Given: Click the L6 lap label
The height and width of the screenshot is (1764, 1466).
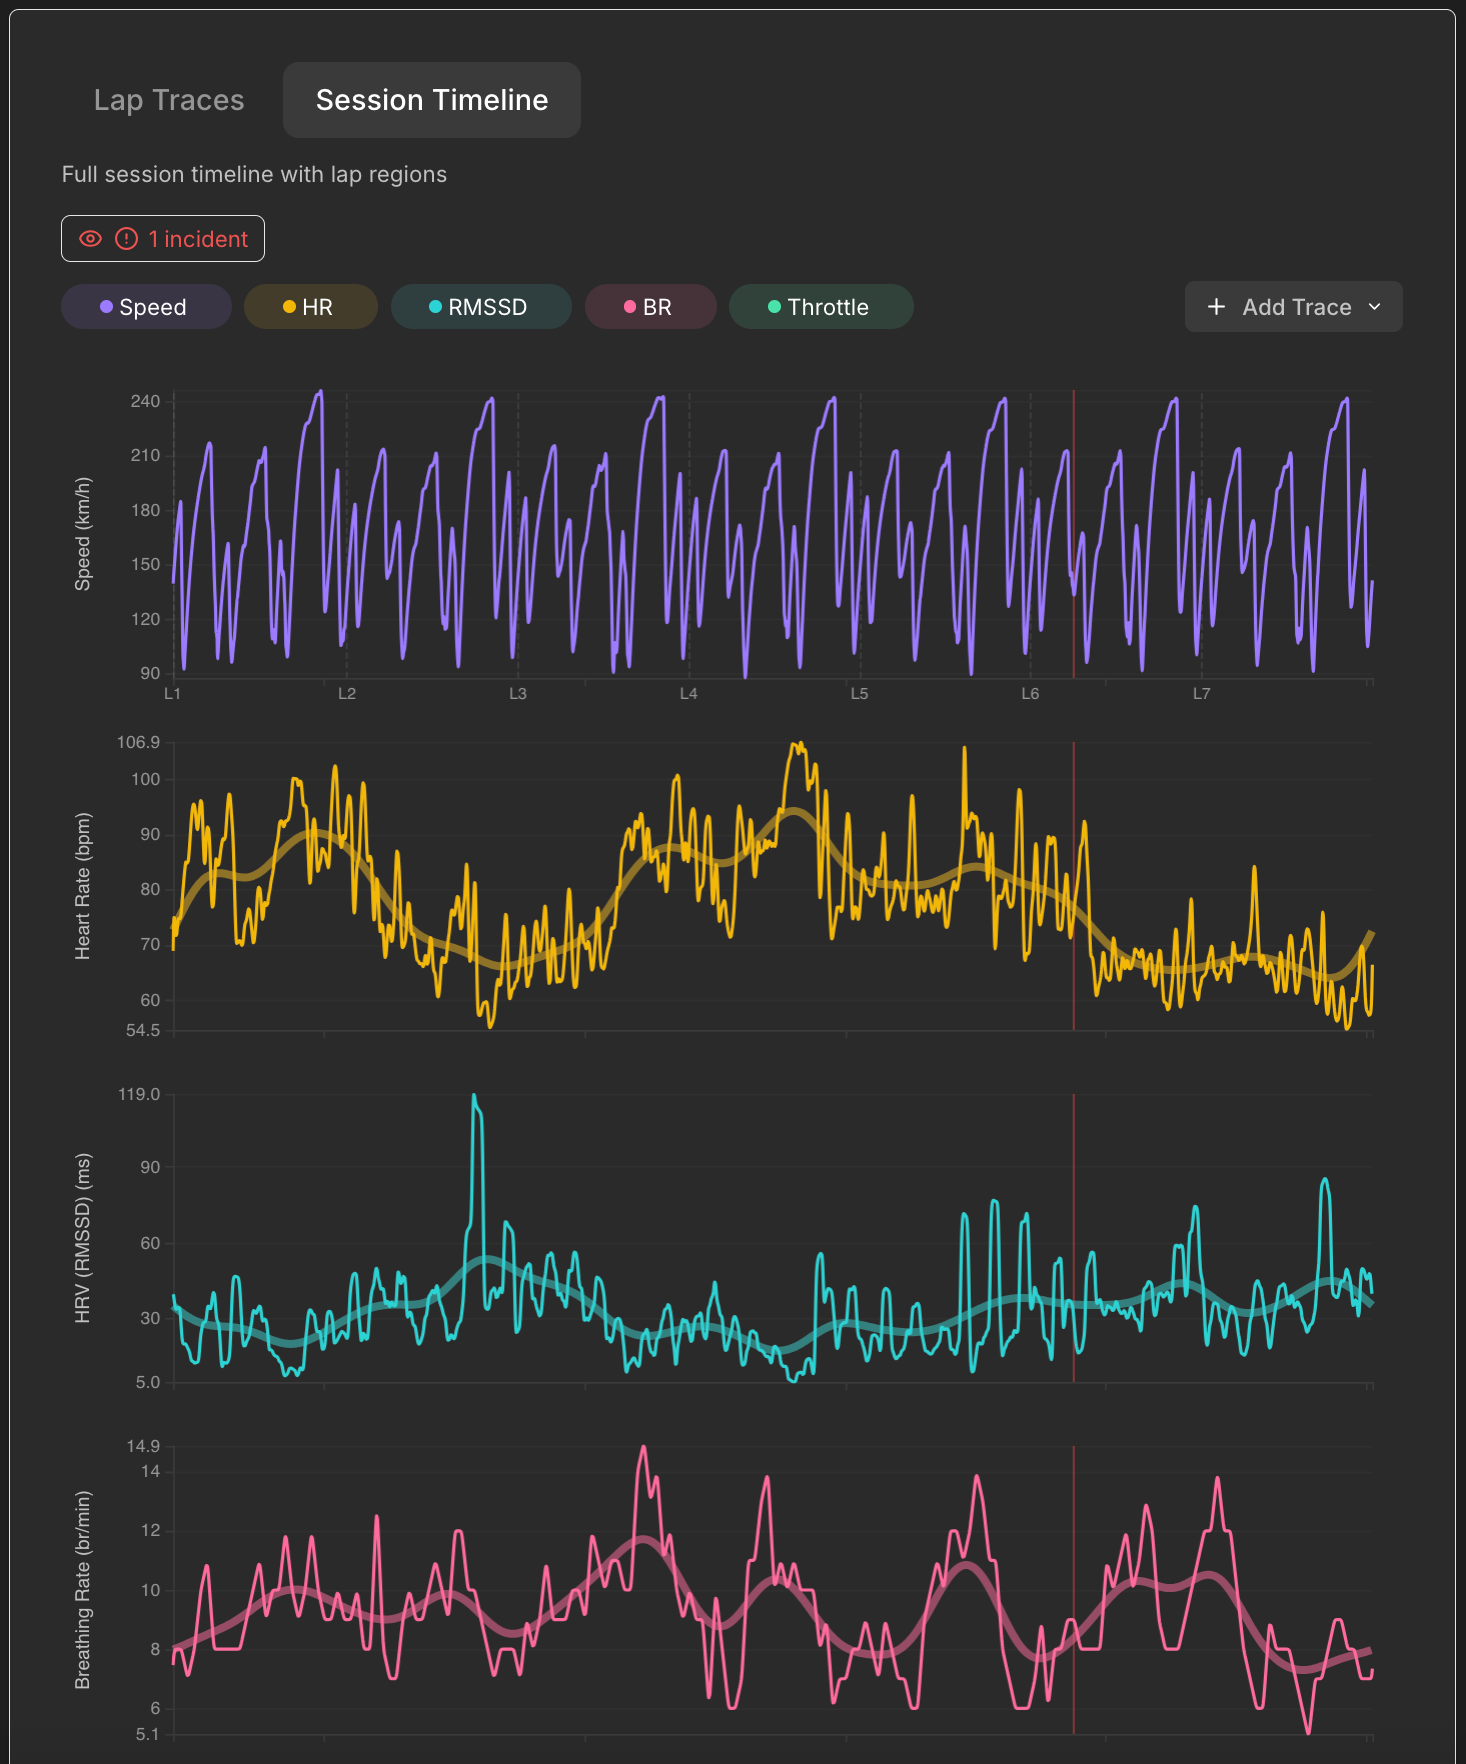Looking at the screenshot, I should click(x=1031, y=694).
